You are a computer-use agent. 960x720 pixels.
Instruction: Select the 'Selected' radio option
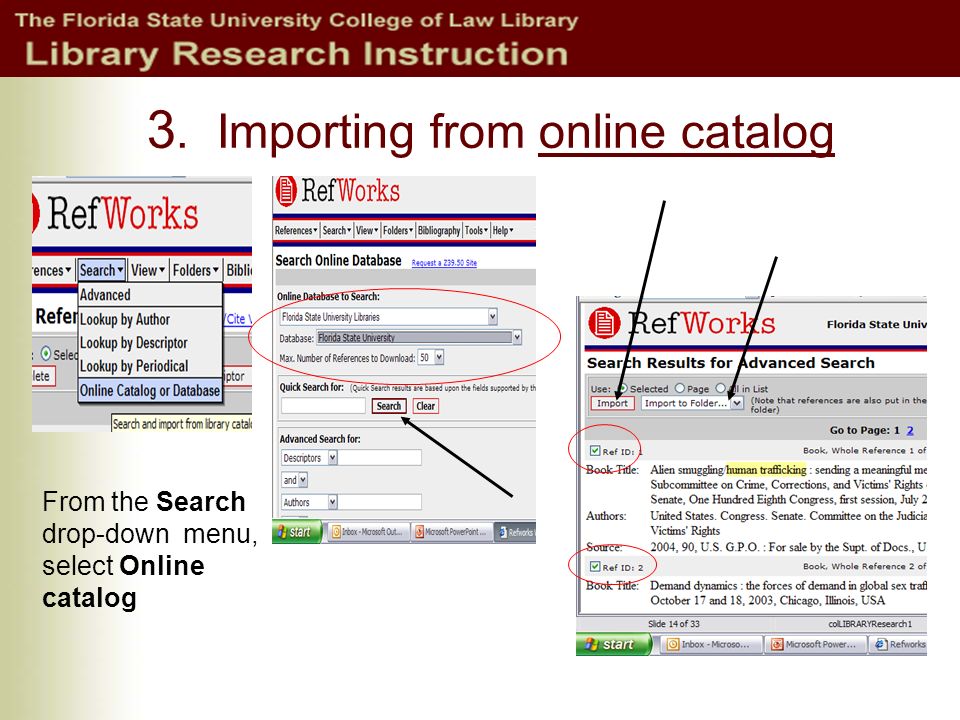pos(621,388)
